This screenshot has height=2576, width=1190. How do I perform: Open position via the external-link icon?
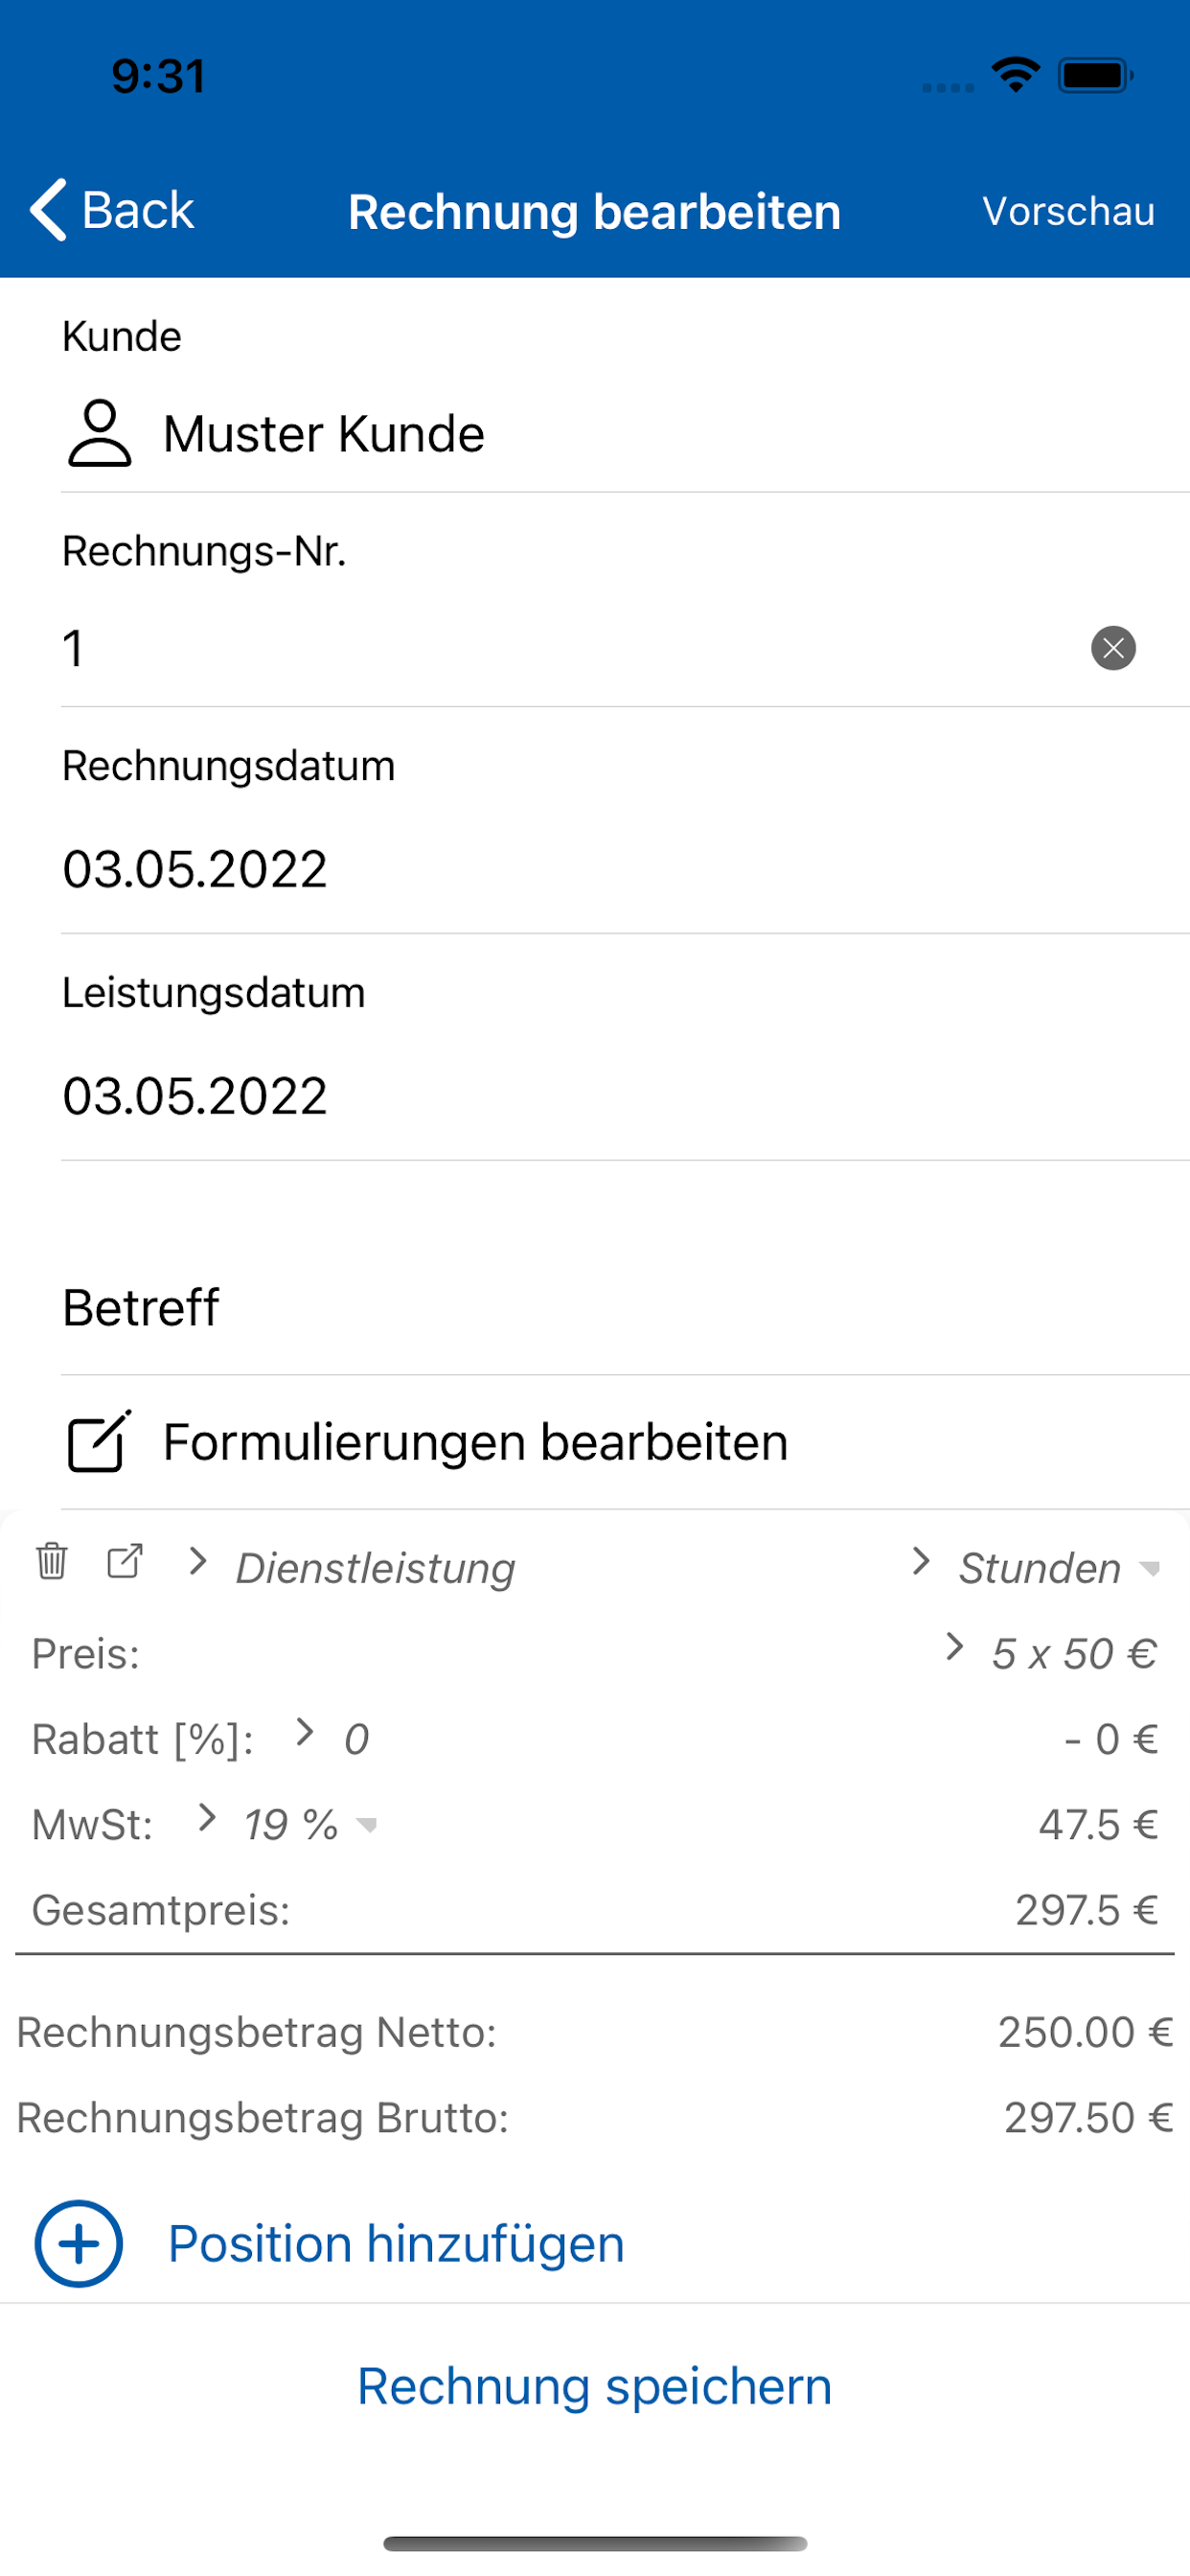tap(125, 1561)
